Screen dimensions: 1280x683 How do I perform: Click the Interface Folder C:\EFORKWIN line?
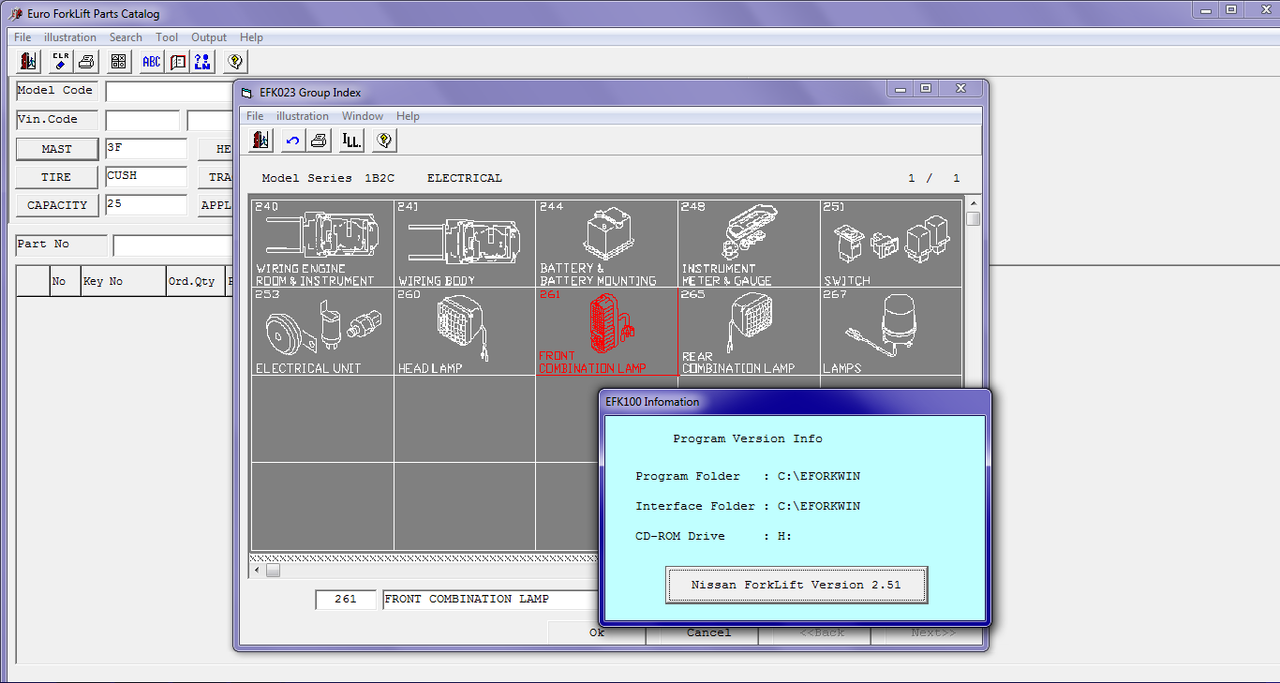748,506
